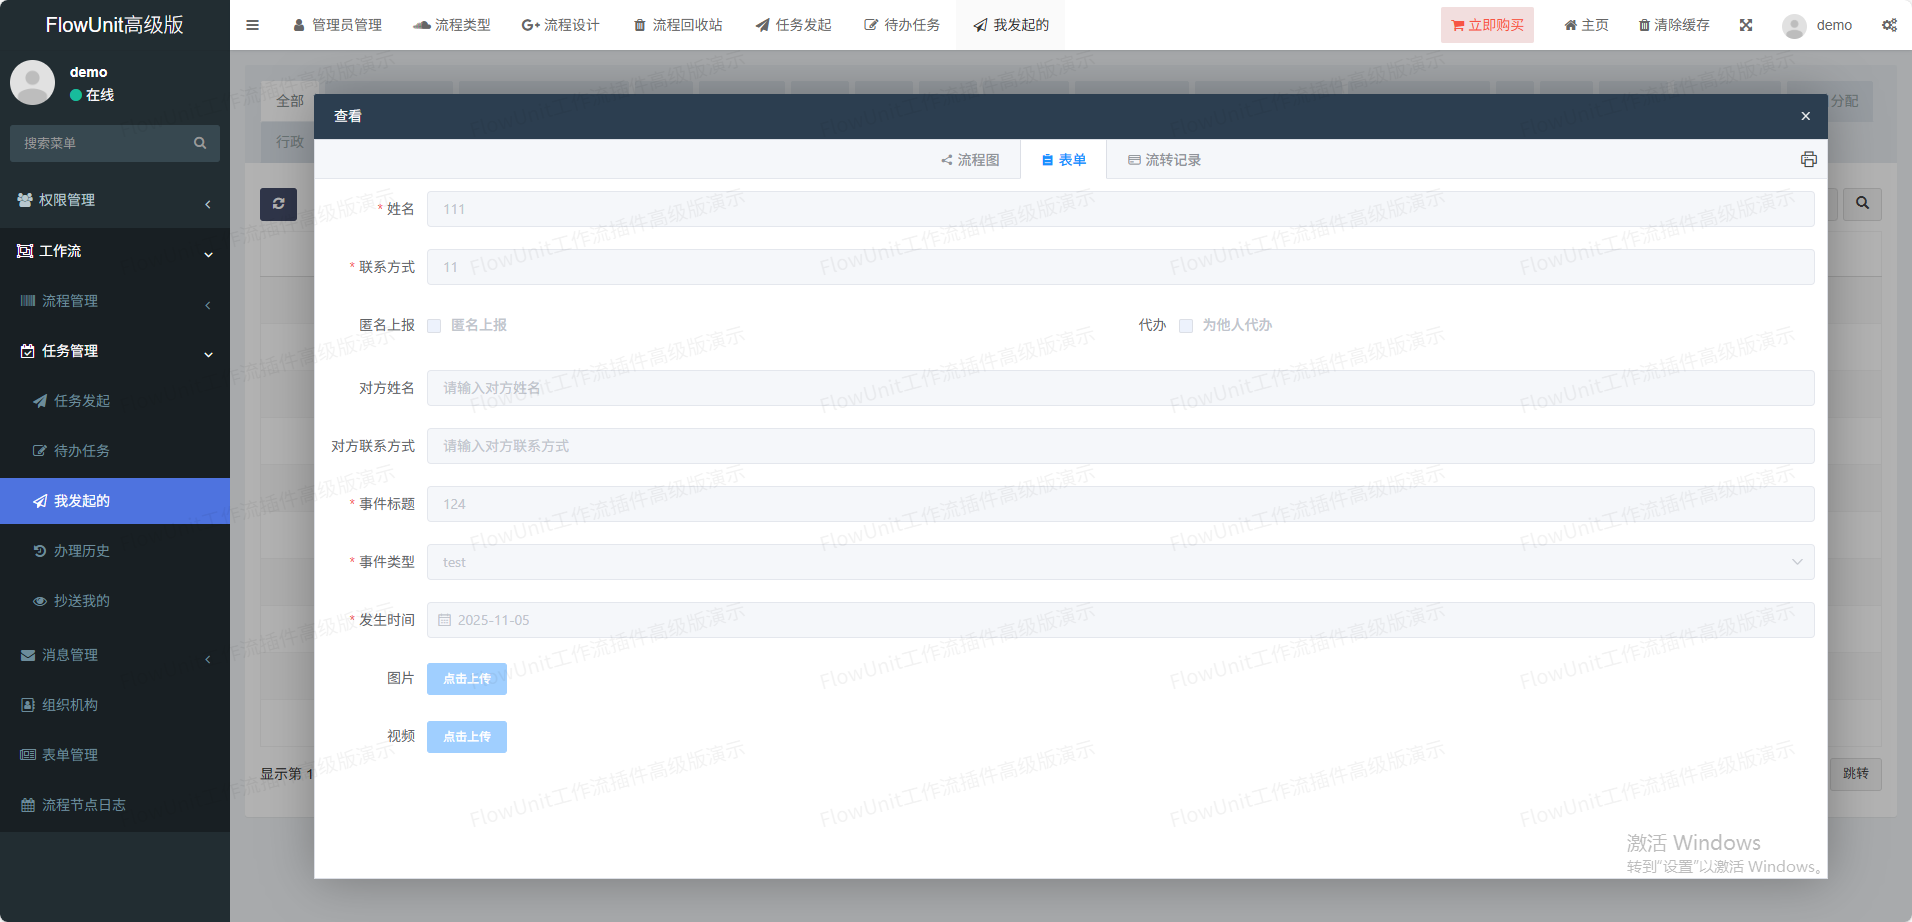Open the settings gears icon

coord(1889,25)
